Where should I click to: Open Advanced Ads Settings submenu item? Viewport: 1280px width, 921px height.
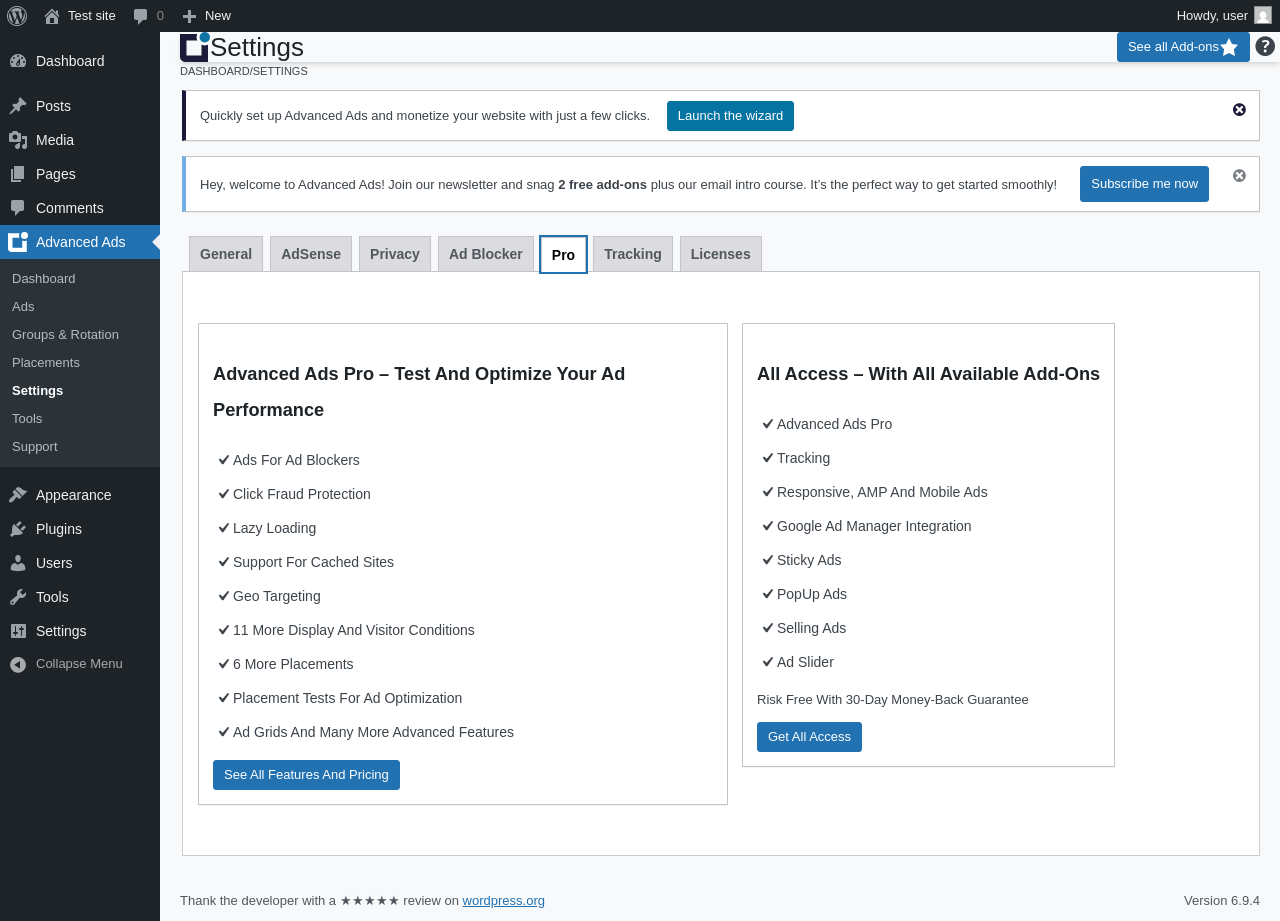coord(37,390)
